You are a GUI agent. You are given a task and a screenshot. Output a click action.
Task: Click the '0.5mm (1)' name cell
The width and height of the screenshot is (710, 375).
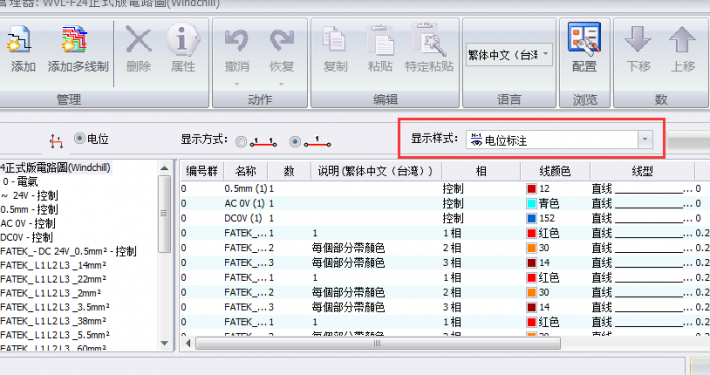(x=245, y=188)
